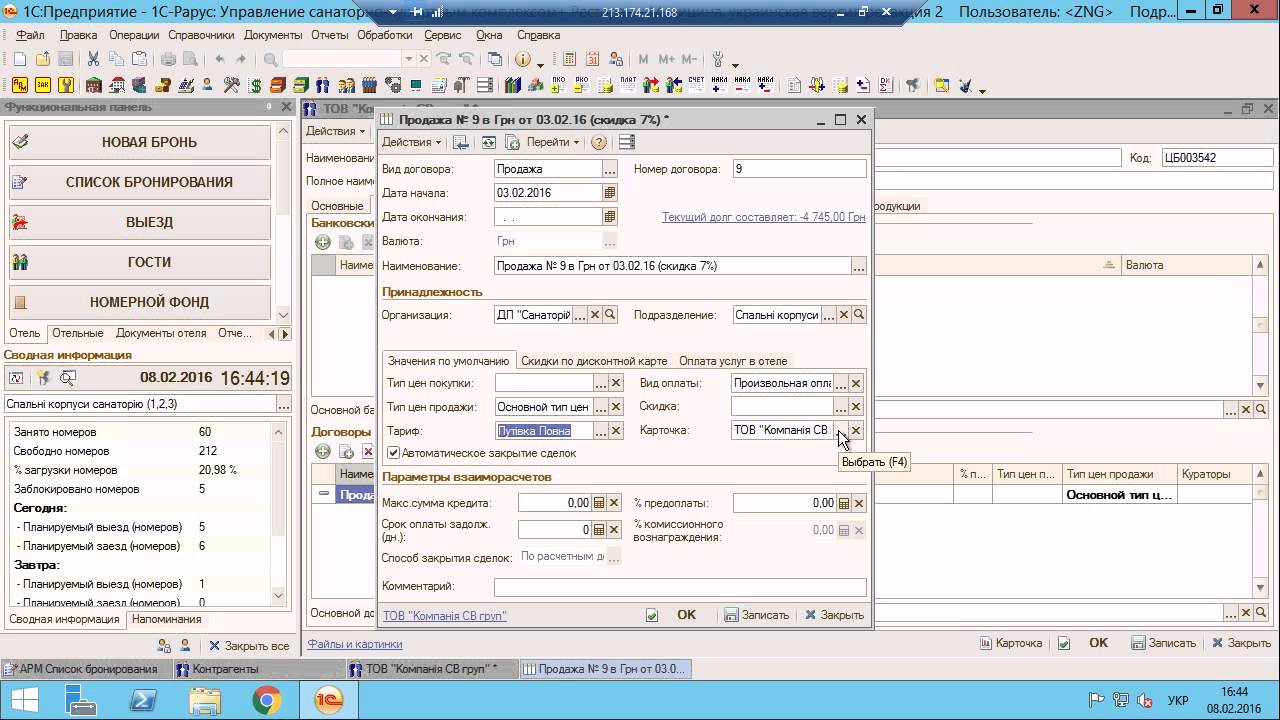
Task: Click the New document icon in main toolbar
Action: tap(19, 59)
